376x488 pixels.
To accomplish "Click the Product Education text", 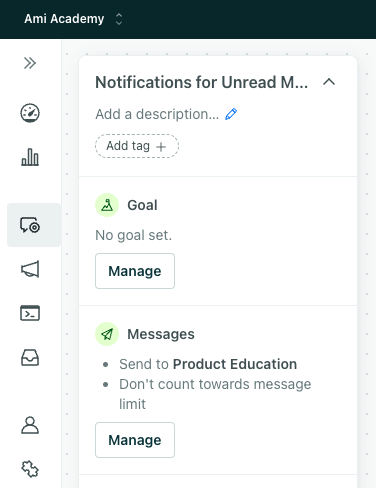I will coord(235,364).
